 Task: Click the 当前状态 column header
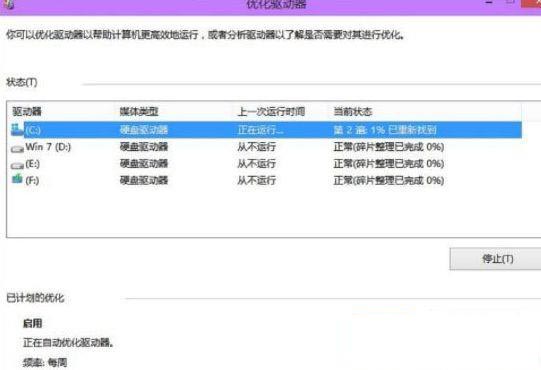(353, 111)
